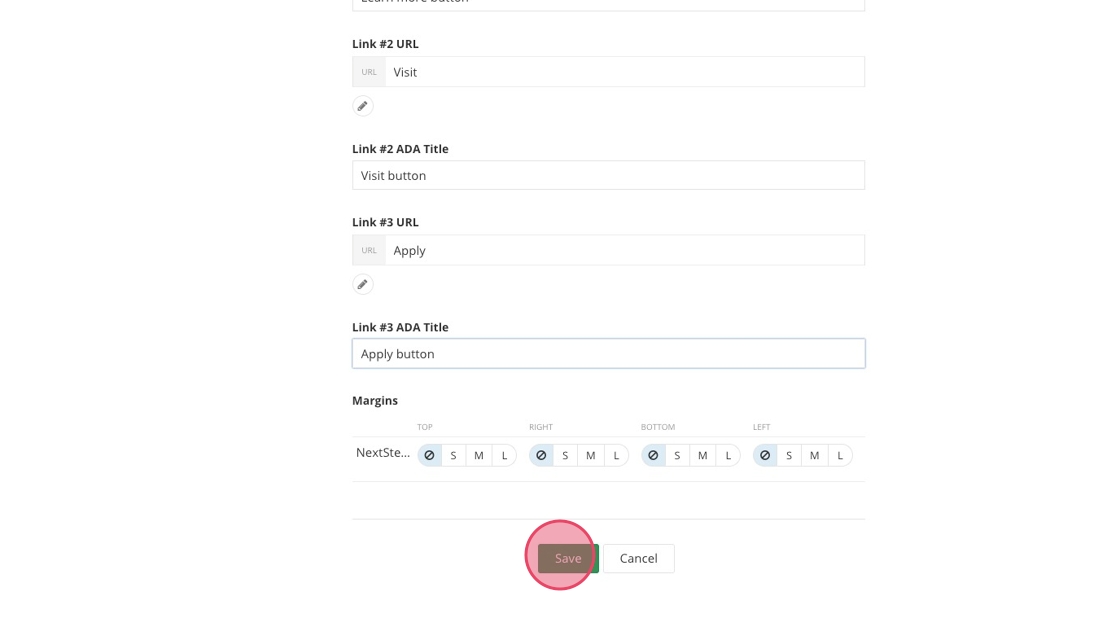Set top margin to L
This screenshot has height=627, width=1120.
coord(504,455)
